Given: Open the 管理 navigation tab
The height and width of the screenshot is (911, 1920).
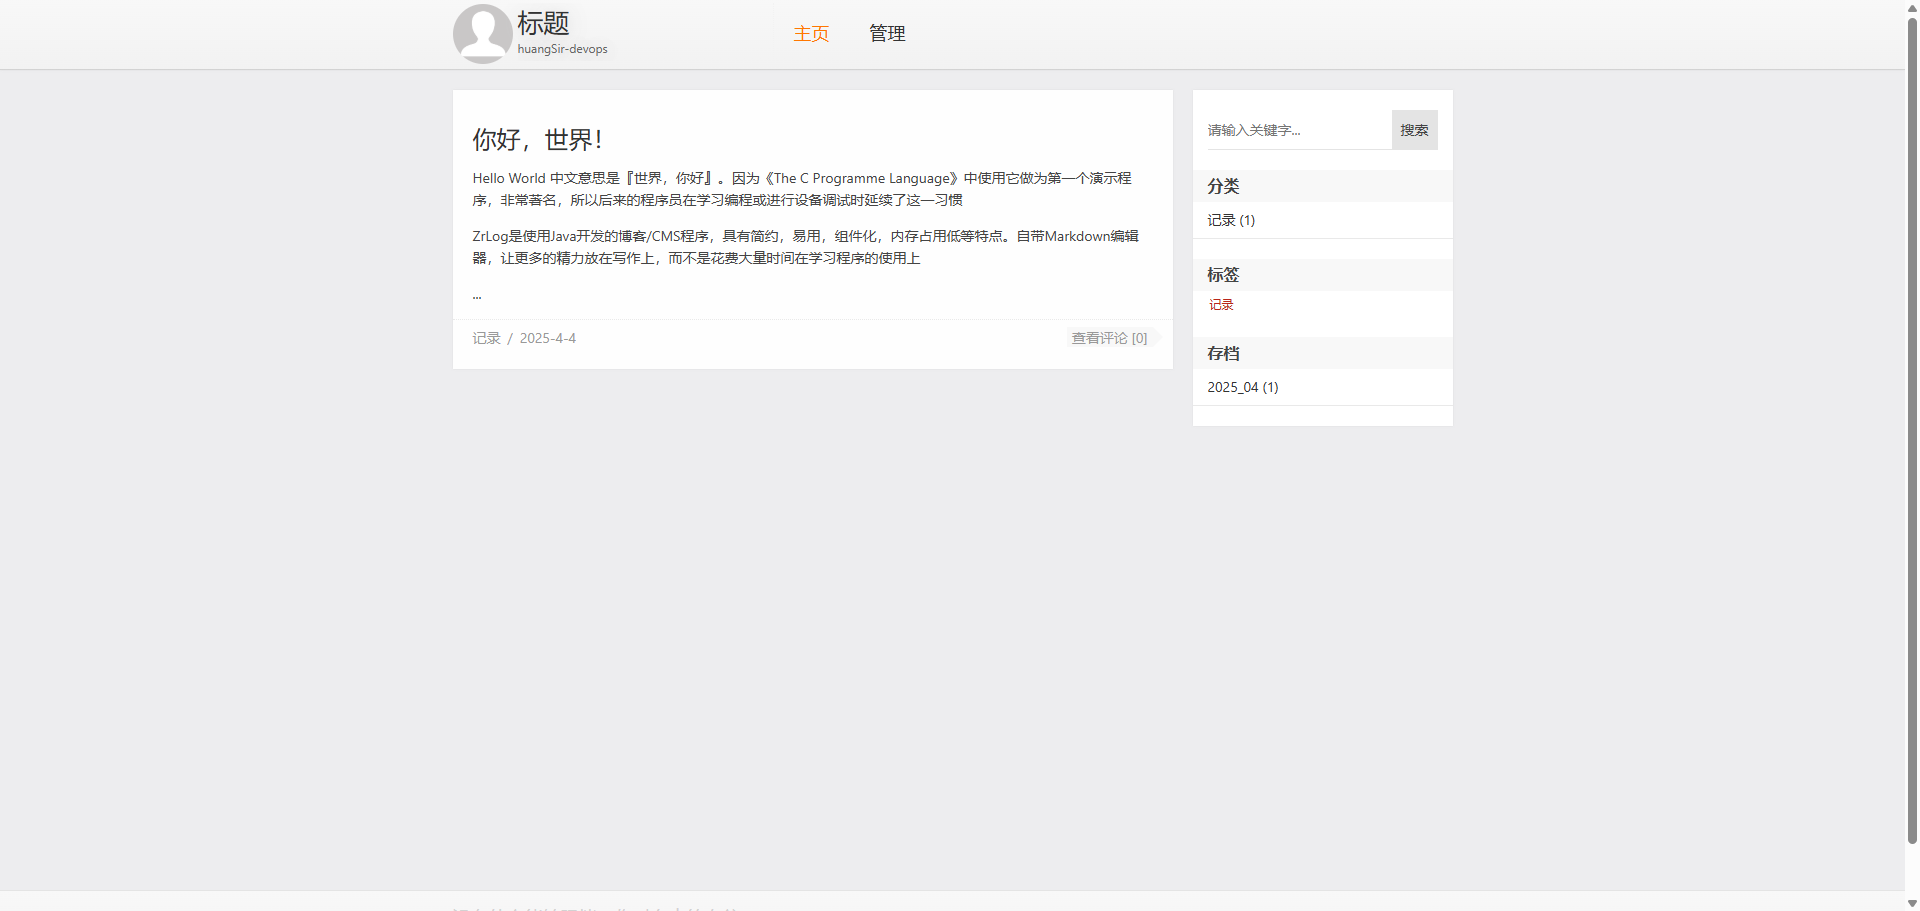Looking at the screenshot, I should coord(887,34).
